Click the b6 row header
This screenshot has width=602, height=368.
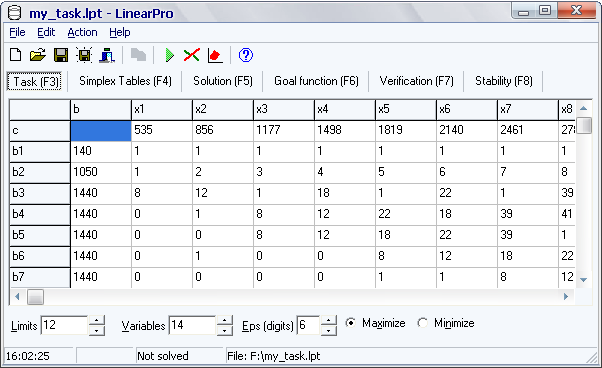coord(40,256)
